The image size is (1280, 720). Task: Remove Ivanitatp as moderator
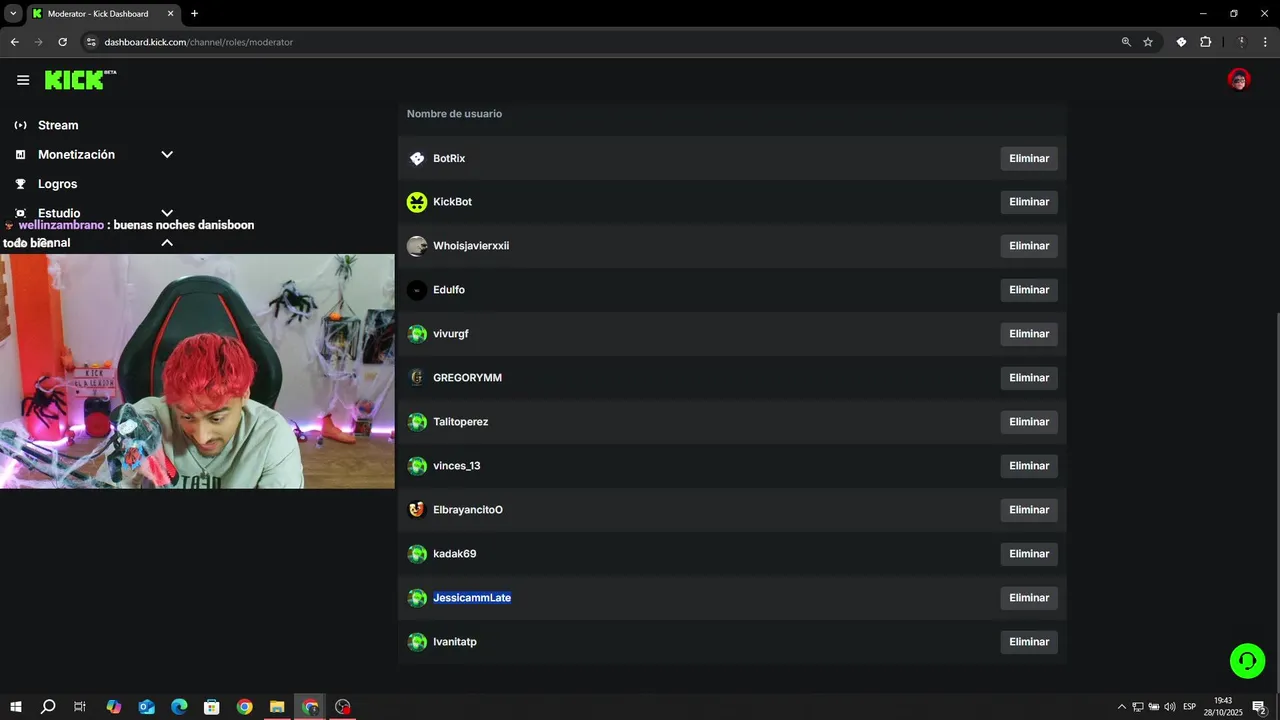(x=1029, y=642)
